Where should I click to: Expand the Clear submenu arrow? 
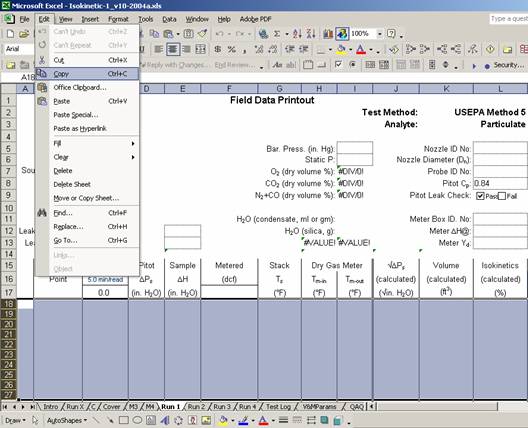pos(133,157)
